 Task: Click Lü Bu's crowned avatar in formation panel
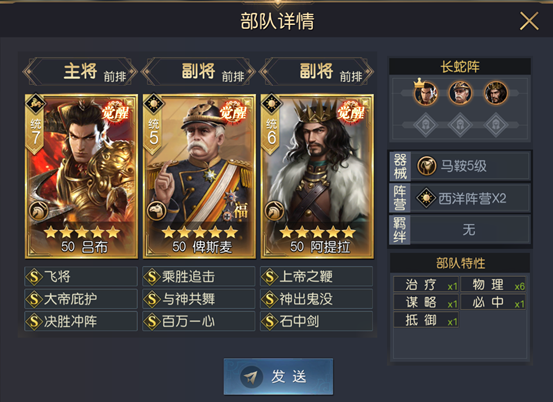click(426, 93)
